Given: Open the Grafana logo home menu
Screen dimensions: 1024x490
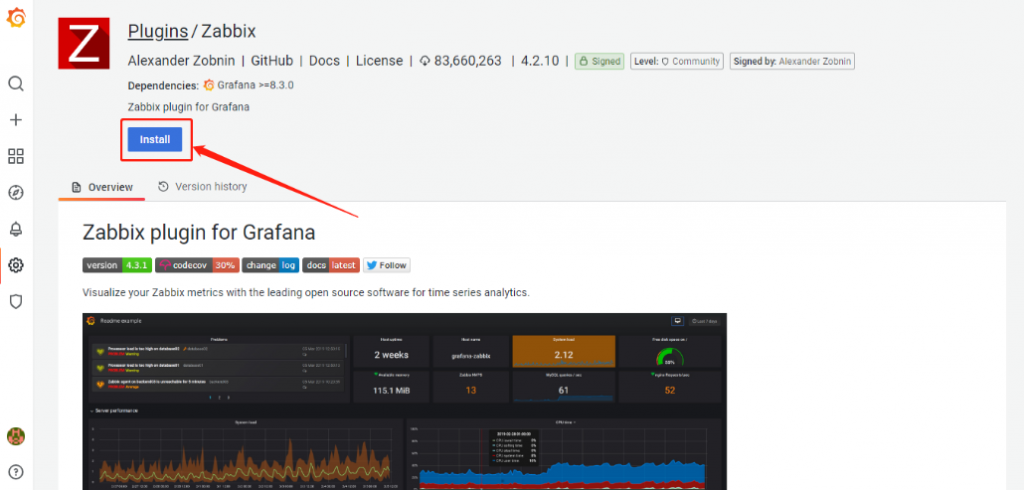Looking at the screenshot, I should (x=16, y=19).
